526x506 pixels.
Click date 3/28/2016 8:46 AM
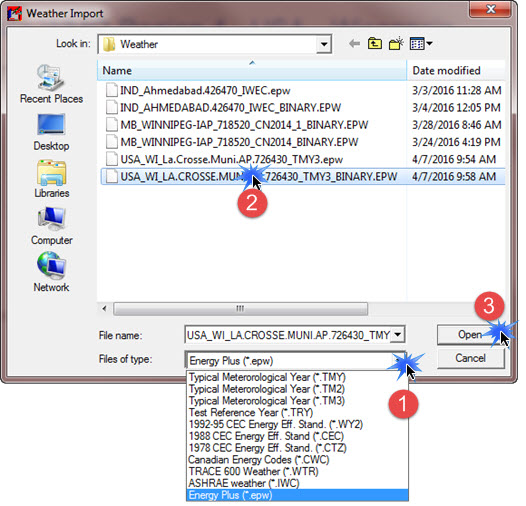pyautogui.click(x=457, y=125)
